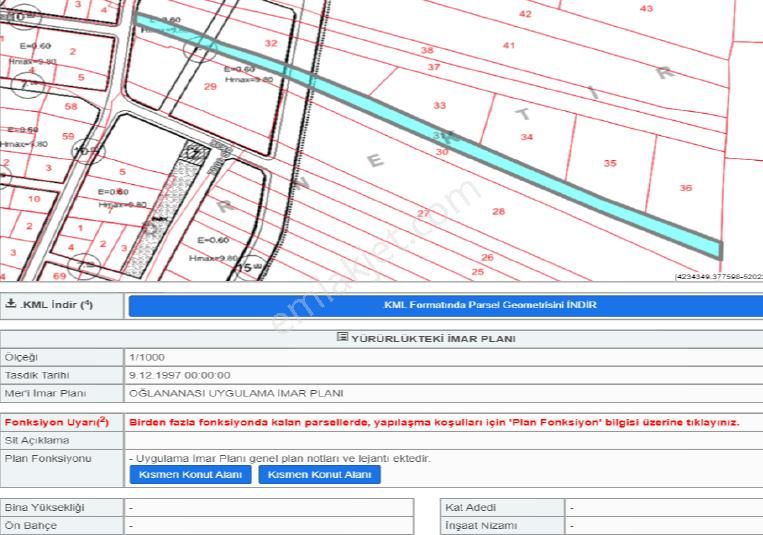Viewport: 763px width, 535px height.
Task: Click the plan notes attachment text
Action: click(x=280, y=459)
